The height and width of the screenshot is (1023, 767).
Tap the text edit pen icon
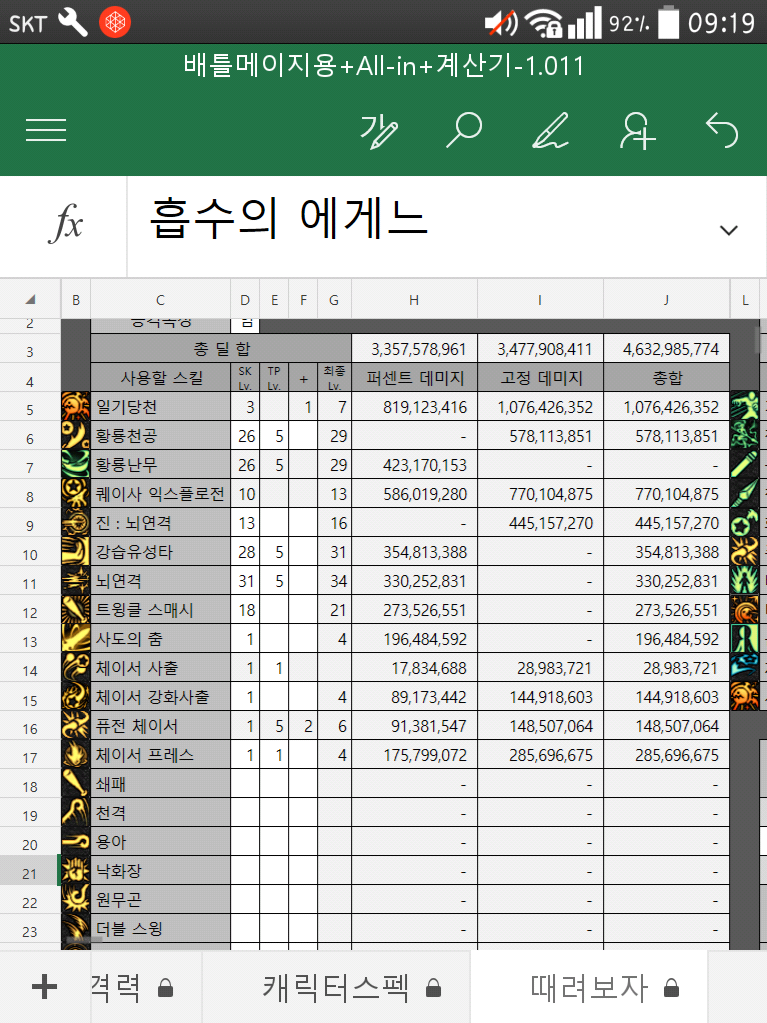379,130
